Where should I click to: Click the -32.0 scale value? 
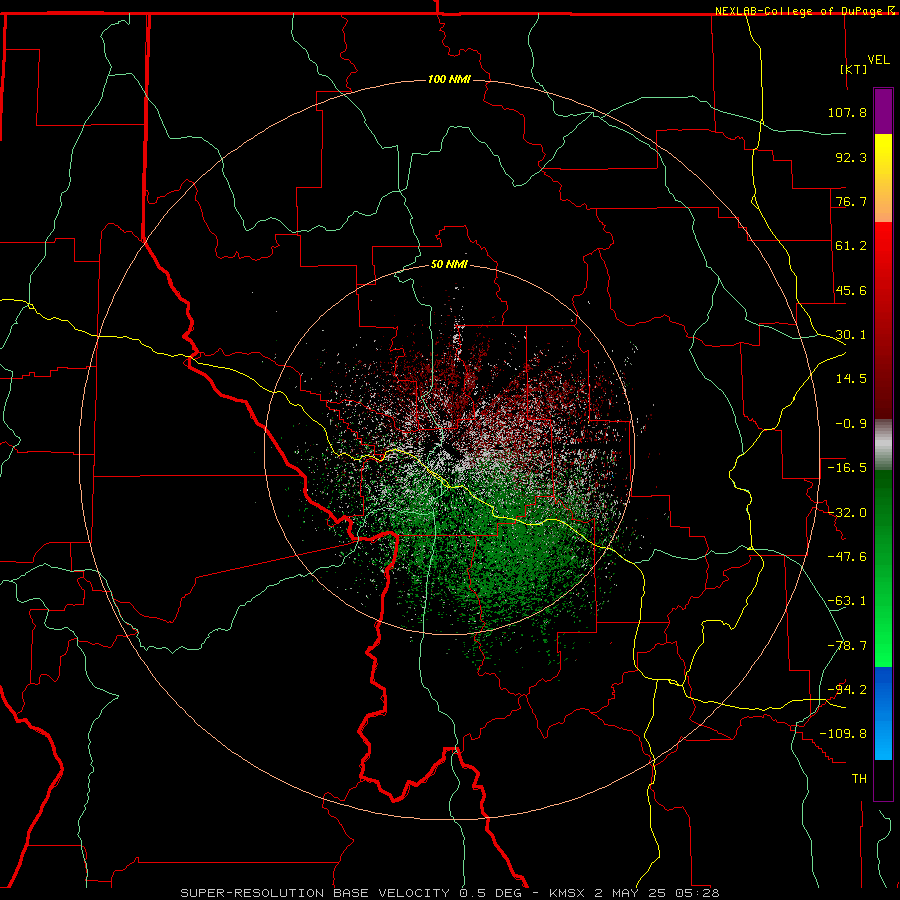click(x=847, y=513)
